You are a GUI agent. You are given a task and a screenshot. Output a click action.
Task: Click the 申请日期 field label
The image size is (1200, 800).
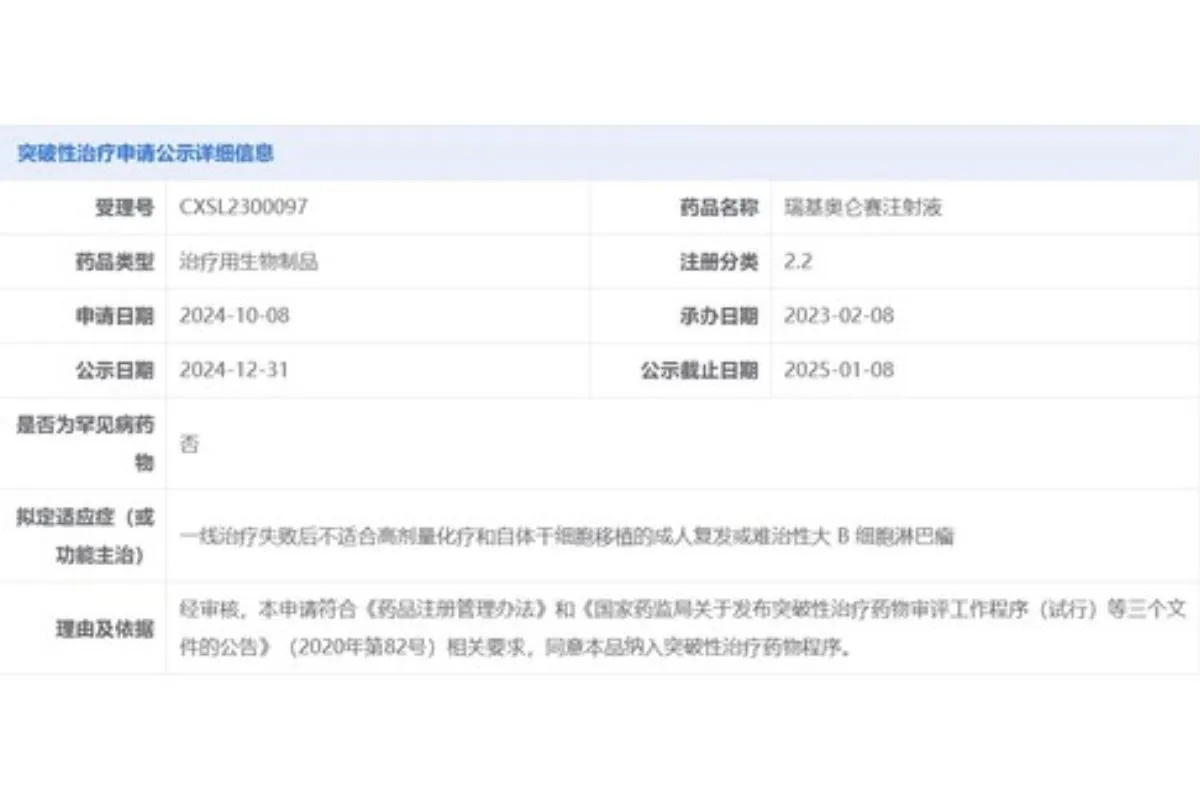(x=115, y=316)
